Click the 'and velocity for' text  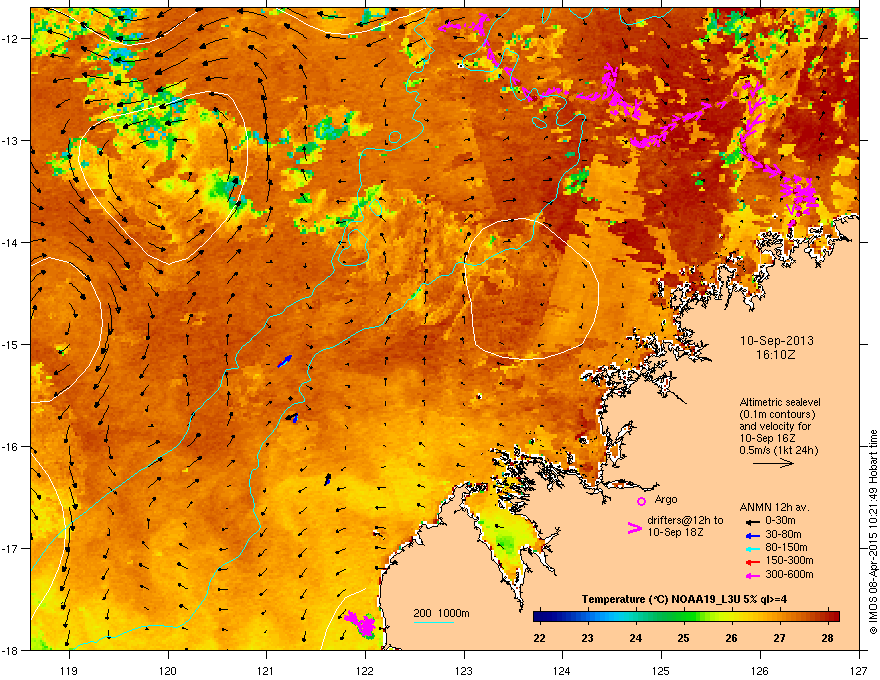pyautogui.click(x=775, y=426)
